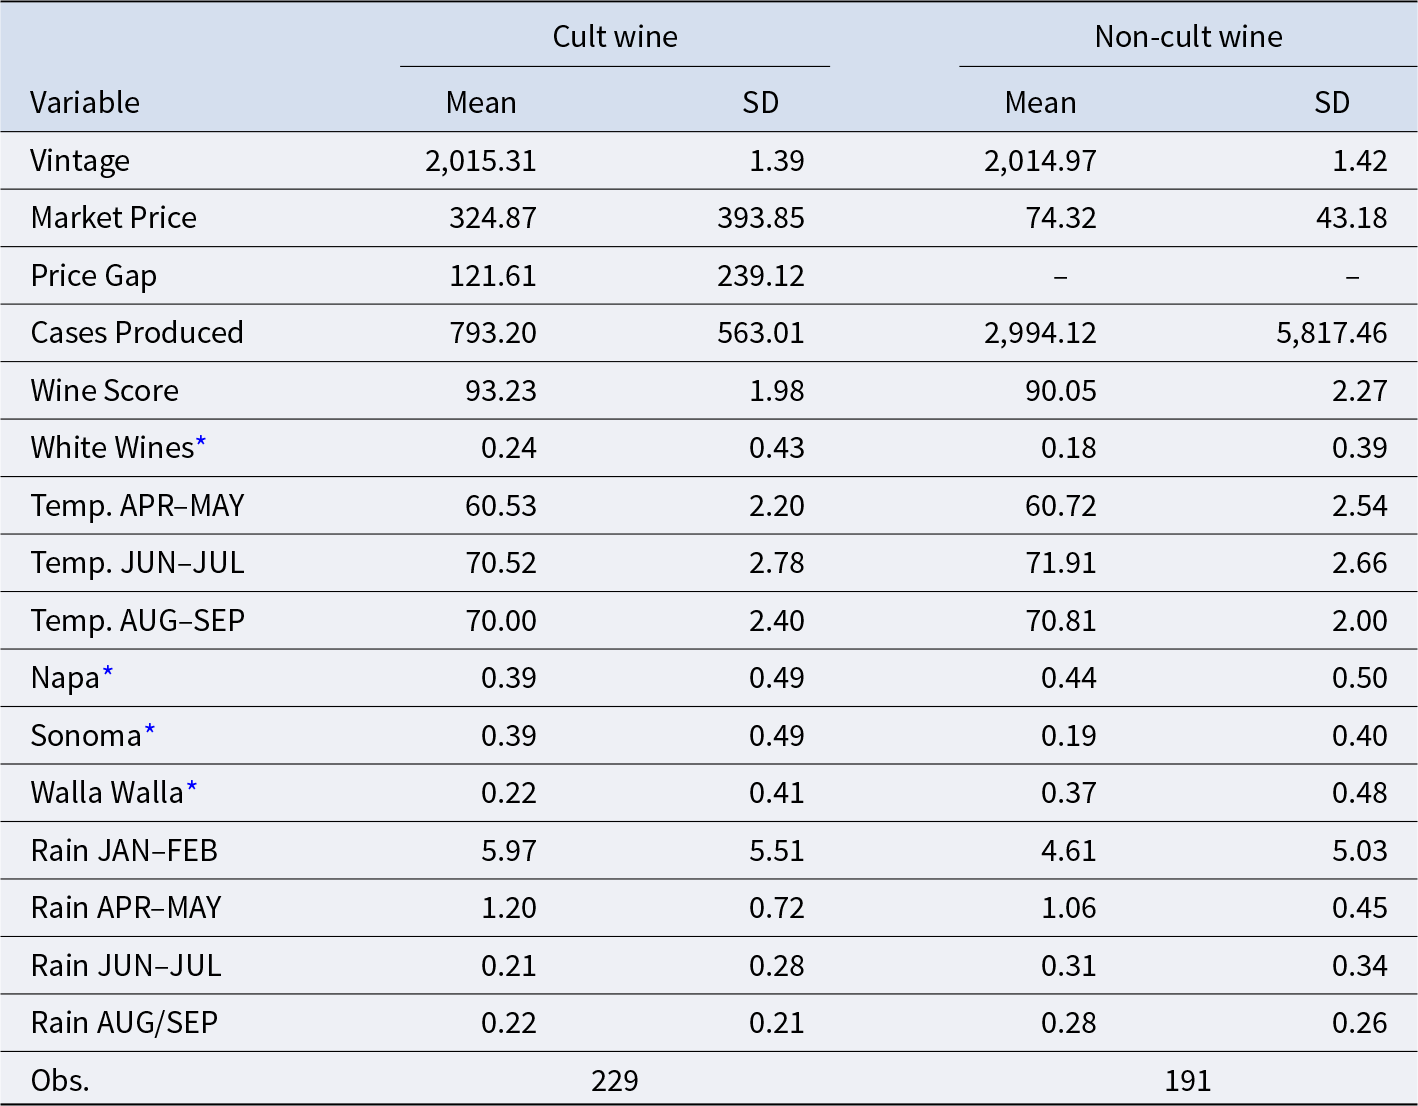Screen dimensions: 1418x1106
Task: Select the Market Price row label
Action: [114, 218]
